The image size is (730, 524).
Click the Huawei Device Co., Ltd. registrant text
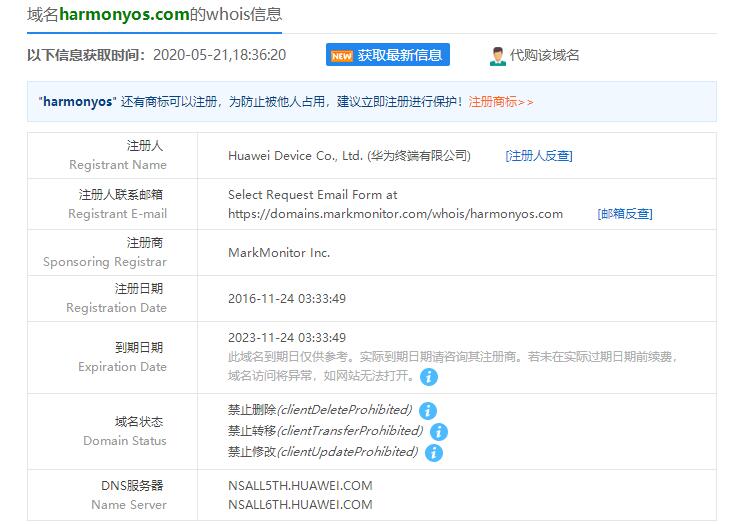pos(350,155)
